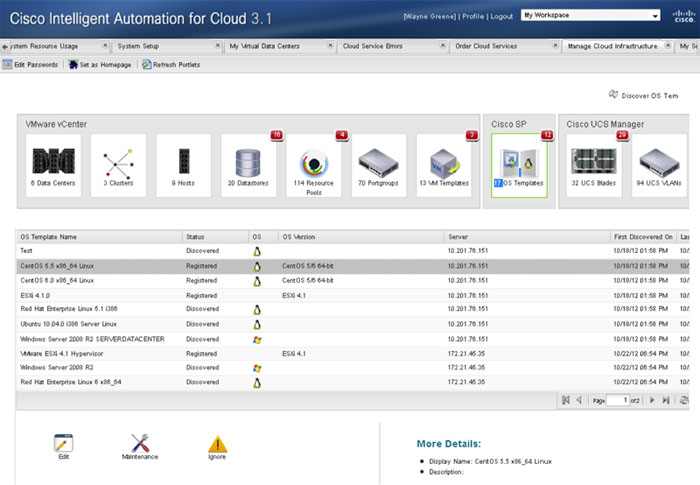This screenshot has width=700, height=485.
Task: Close the Order Cloud Services tab
Action: (555, 45)
